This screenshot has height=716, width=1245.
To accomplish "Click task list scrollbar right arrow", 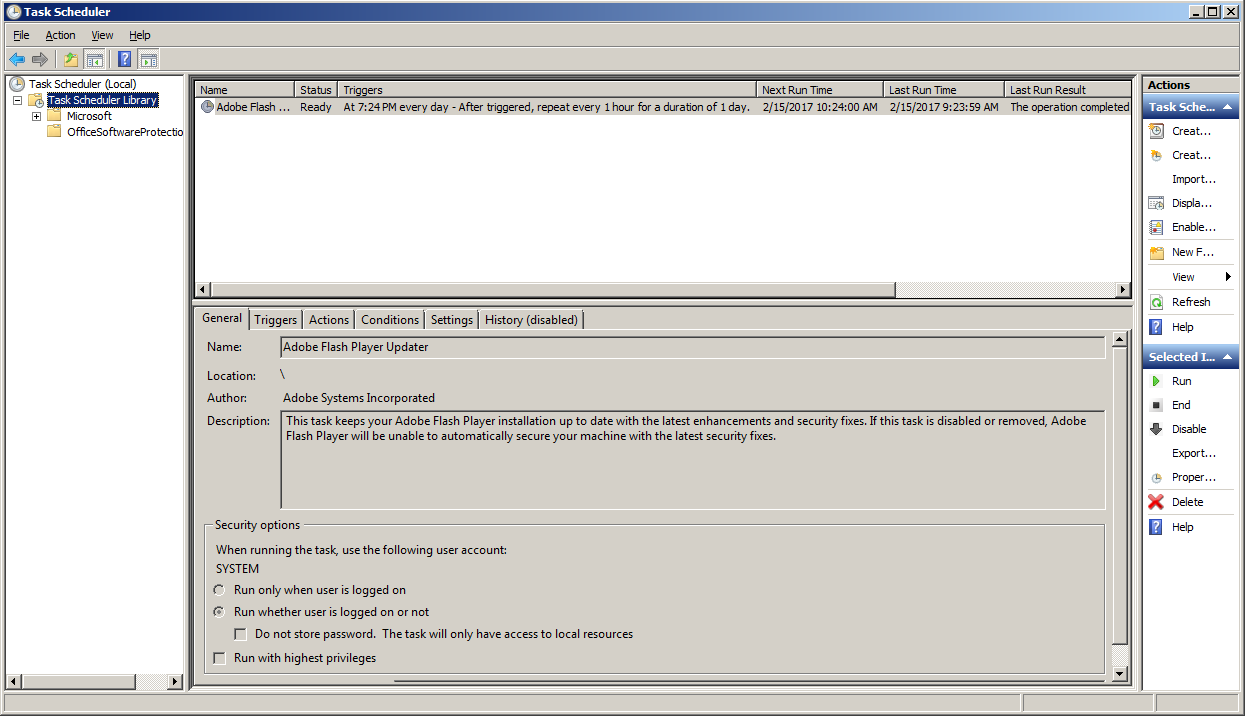I will click(x=1123, y=290).
